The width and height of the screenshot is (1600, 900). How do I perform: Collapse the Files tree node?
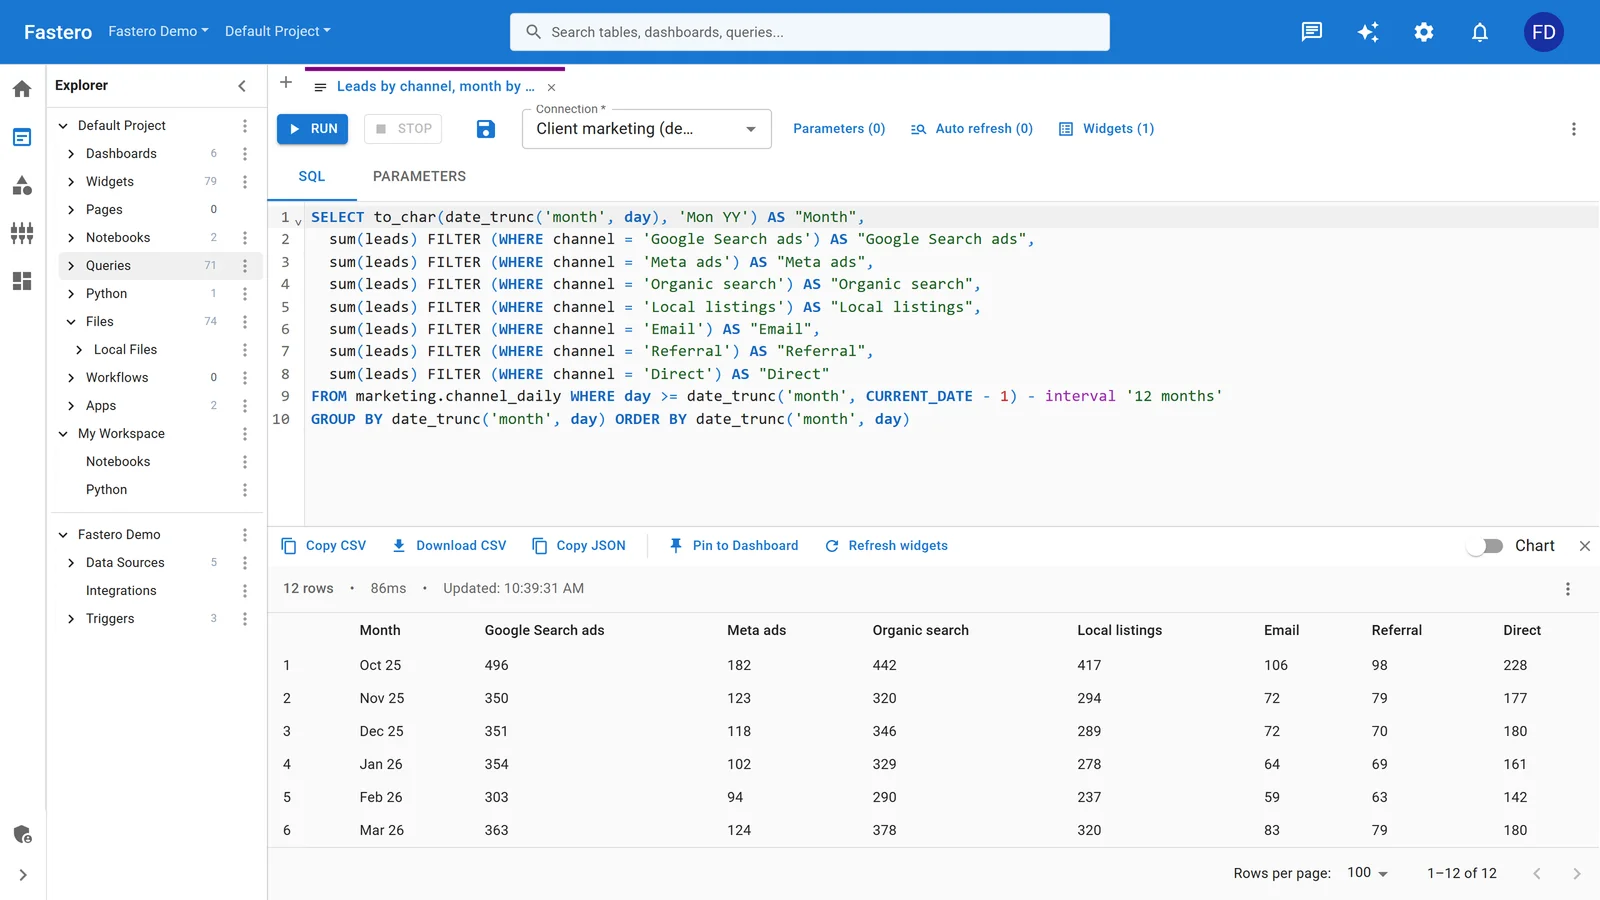click(71, 322)
